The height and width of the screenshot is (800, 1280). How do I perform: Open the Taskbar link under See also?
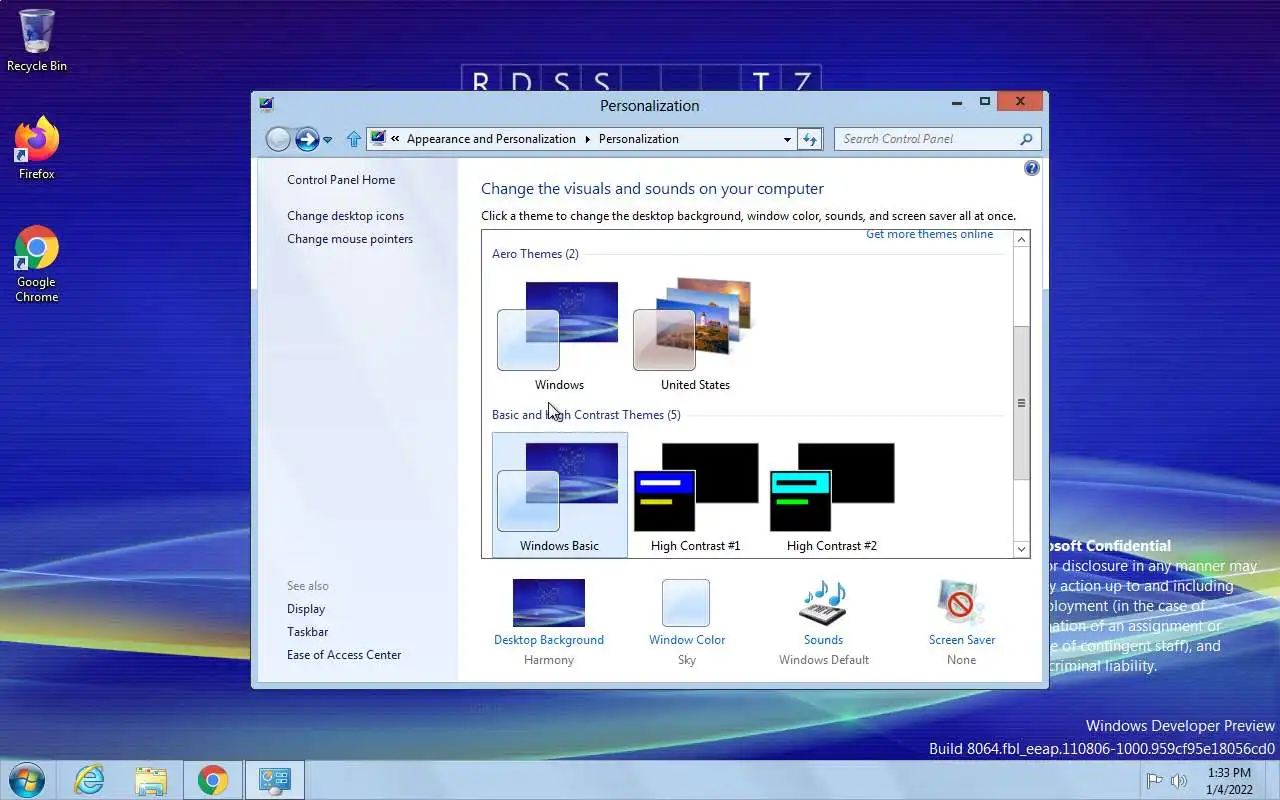307,632
